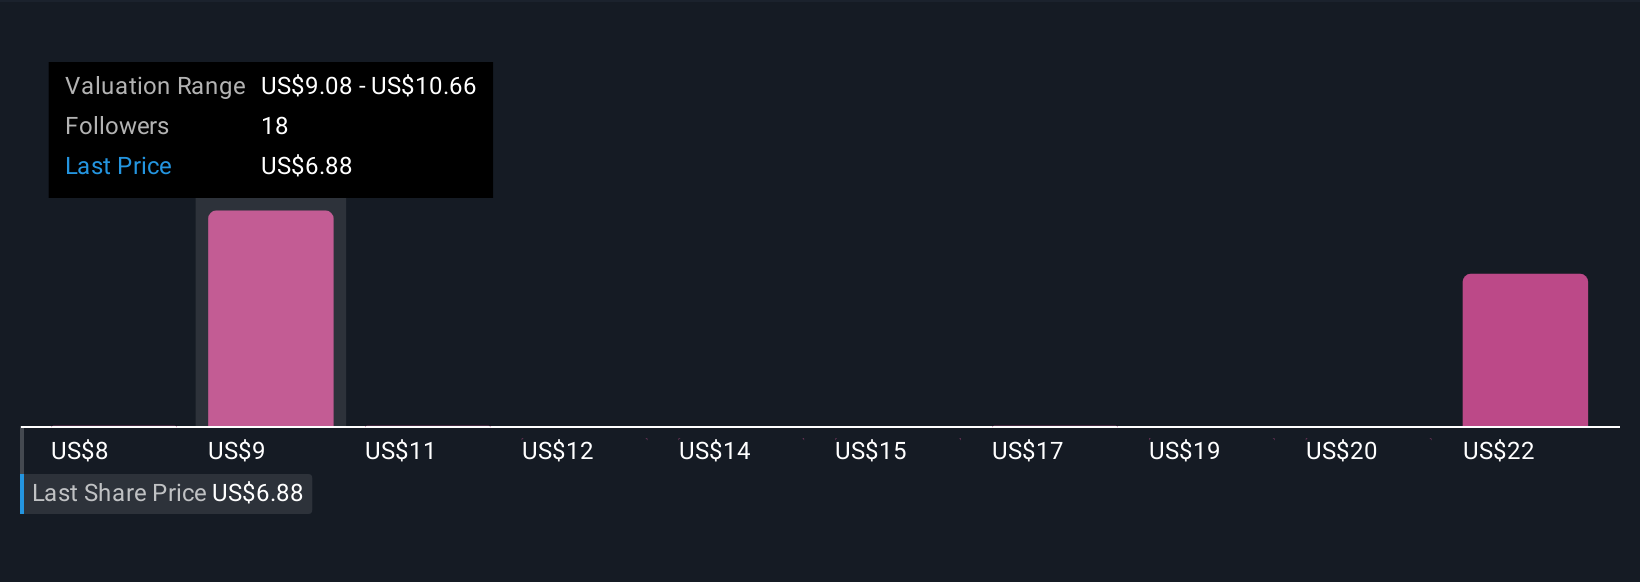Select the US$15 axis label
This screenshot has width=1640, height=582.
click(870, 451)
